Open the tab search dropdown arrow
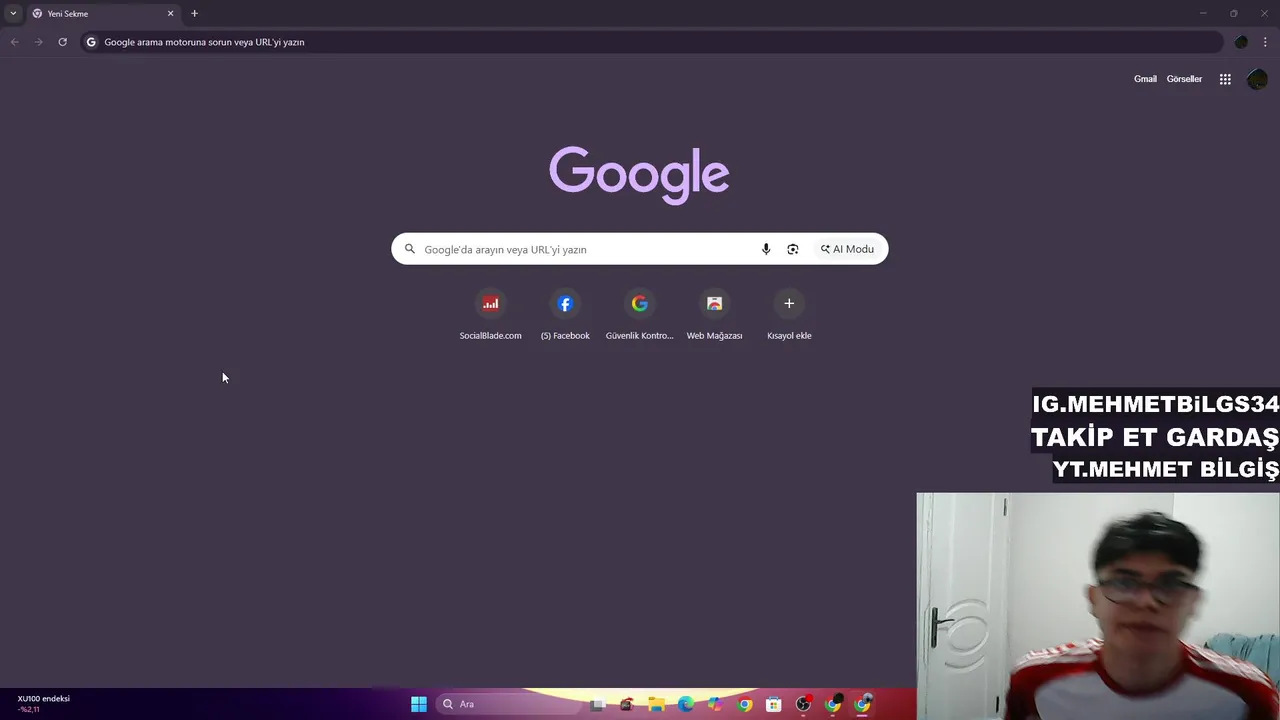The height and width of the screenshot is (720, 1280). pos(13,13)
